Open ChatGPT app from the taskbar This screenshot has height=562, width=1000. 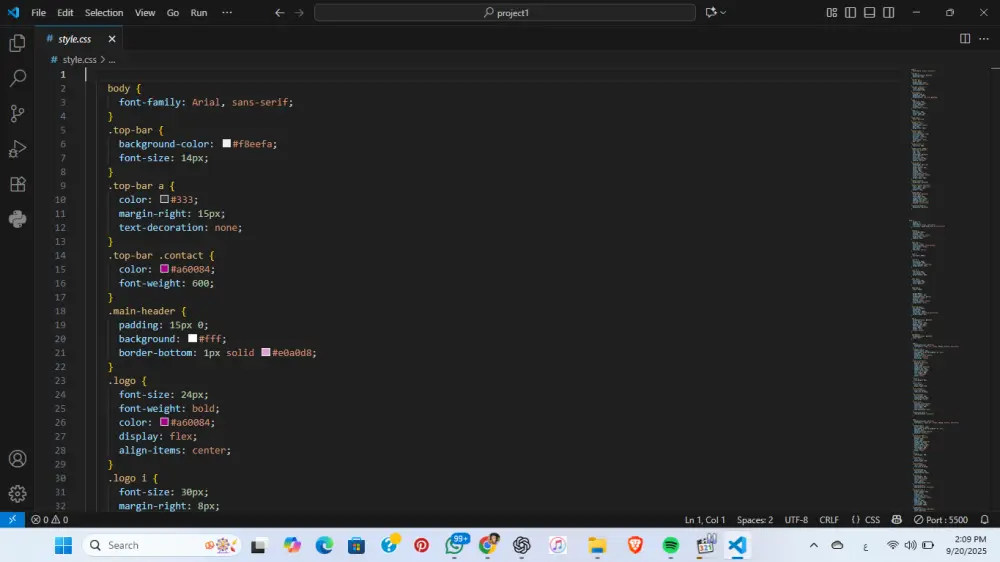click(x=522, y=545)
